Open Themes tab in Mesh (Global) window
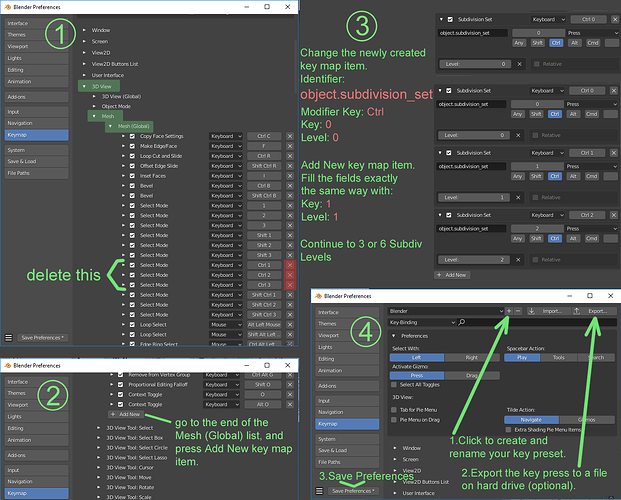621x500 pixels. coord(36,35)
